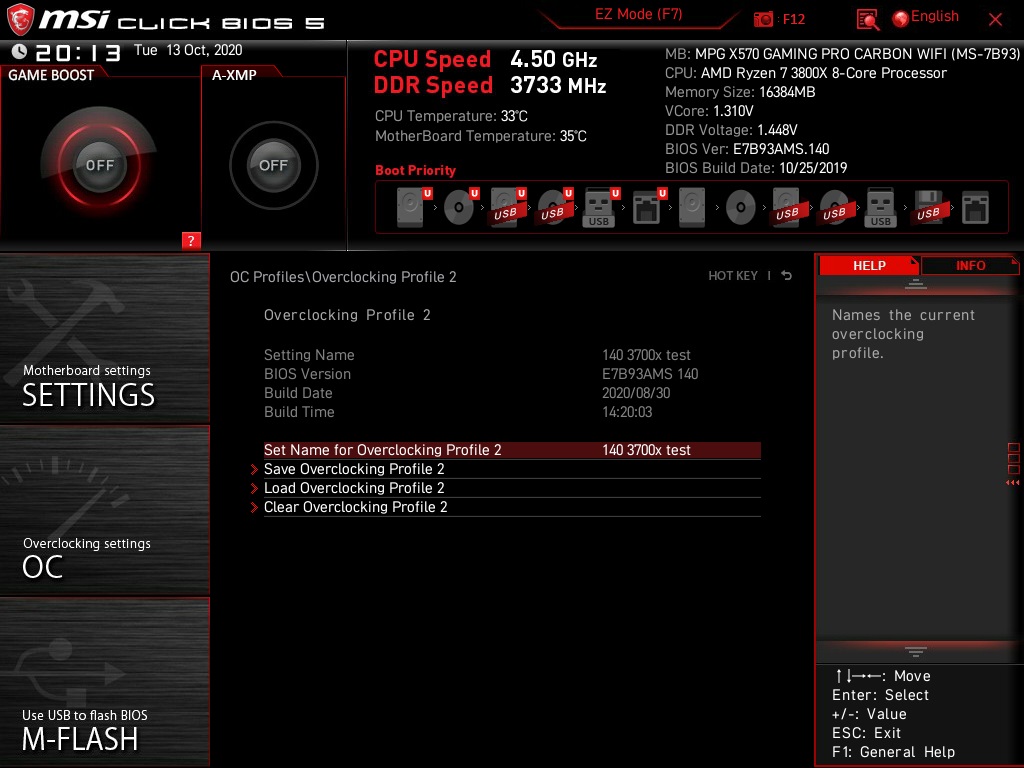
Task: Pick the legacy USB CD/DVD boot icon
Action: (x=834, y=208)
